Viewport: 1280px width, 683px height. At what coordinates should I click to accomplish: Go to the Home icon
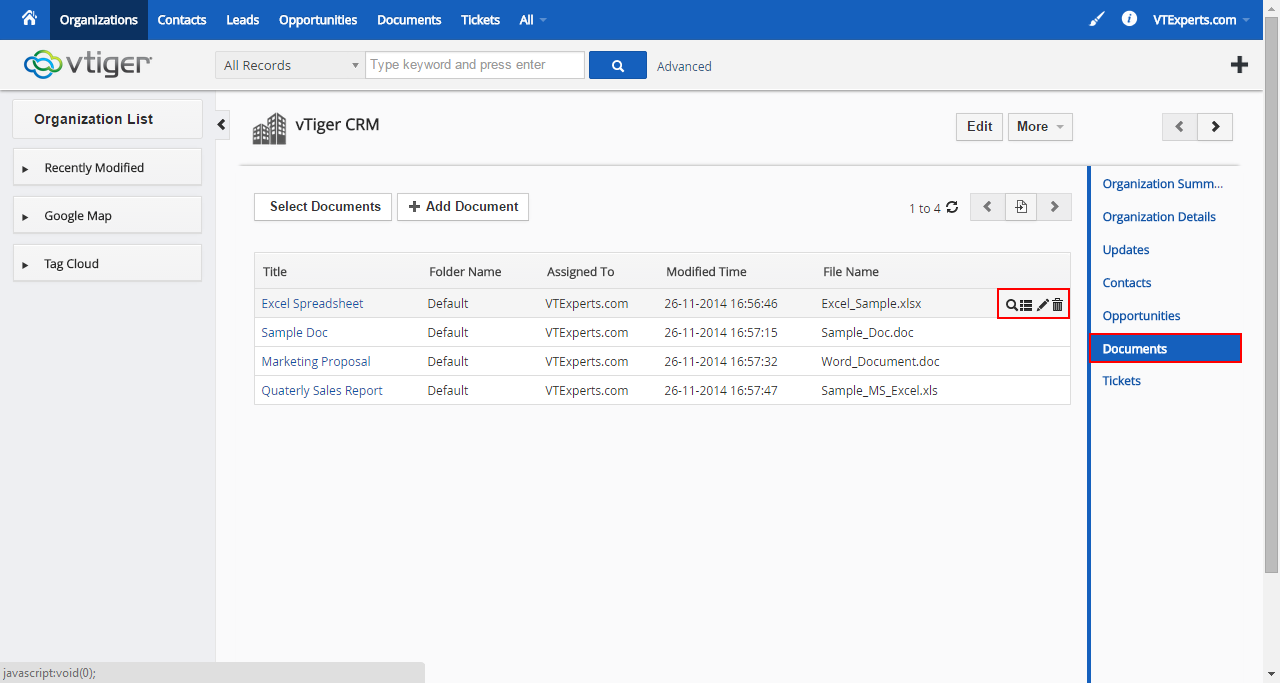click(29, 18)
